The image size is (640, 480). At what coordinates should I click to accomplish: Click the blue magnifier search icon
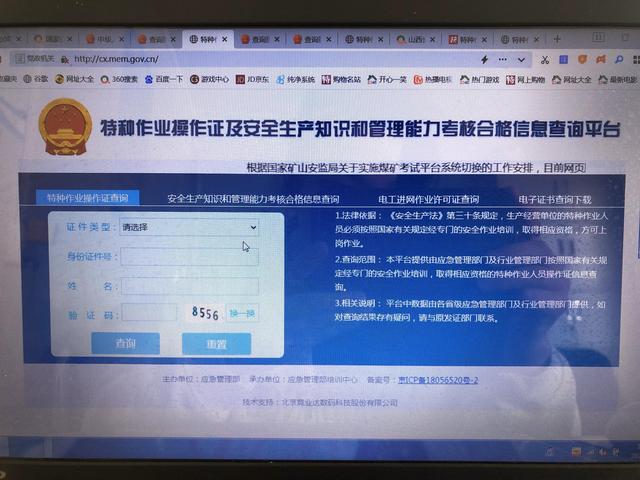coord(619,60)
